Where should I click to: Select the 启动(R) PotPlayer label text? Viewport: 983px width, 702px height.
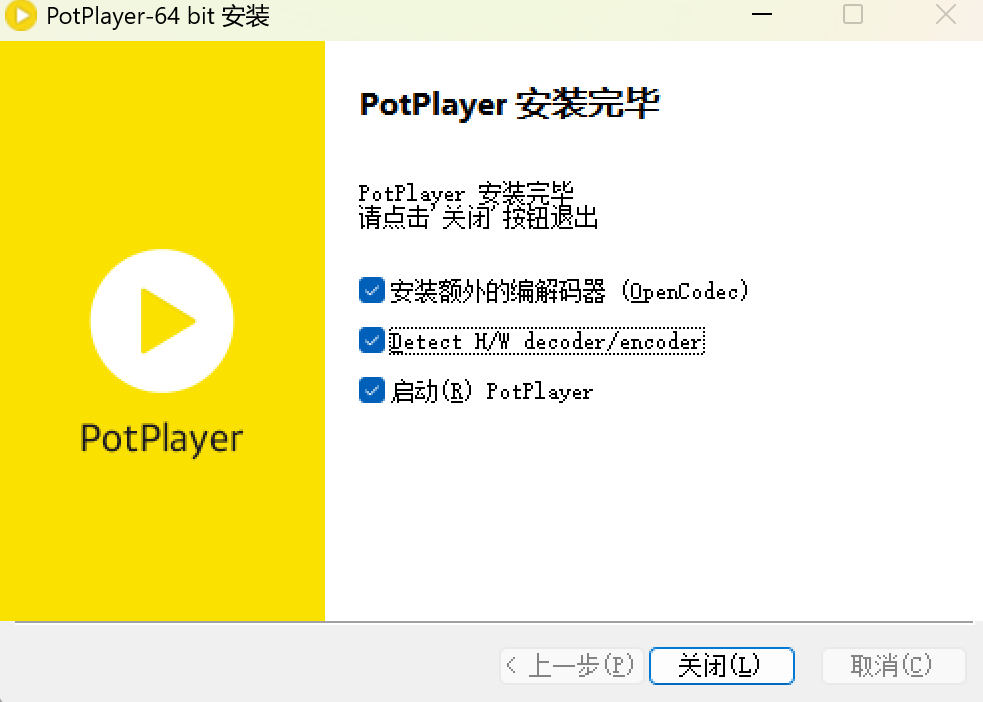point(494,391)
